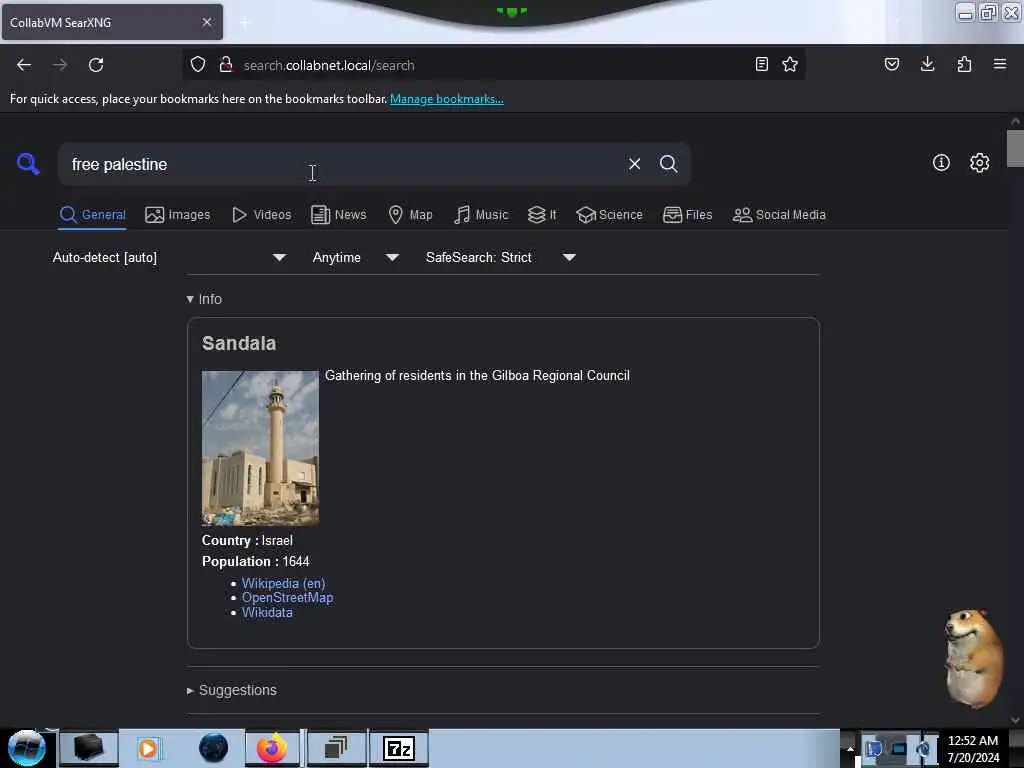Click the Sandala mosque thumbnail

260,448
